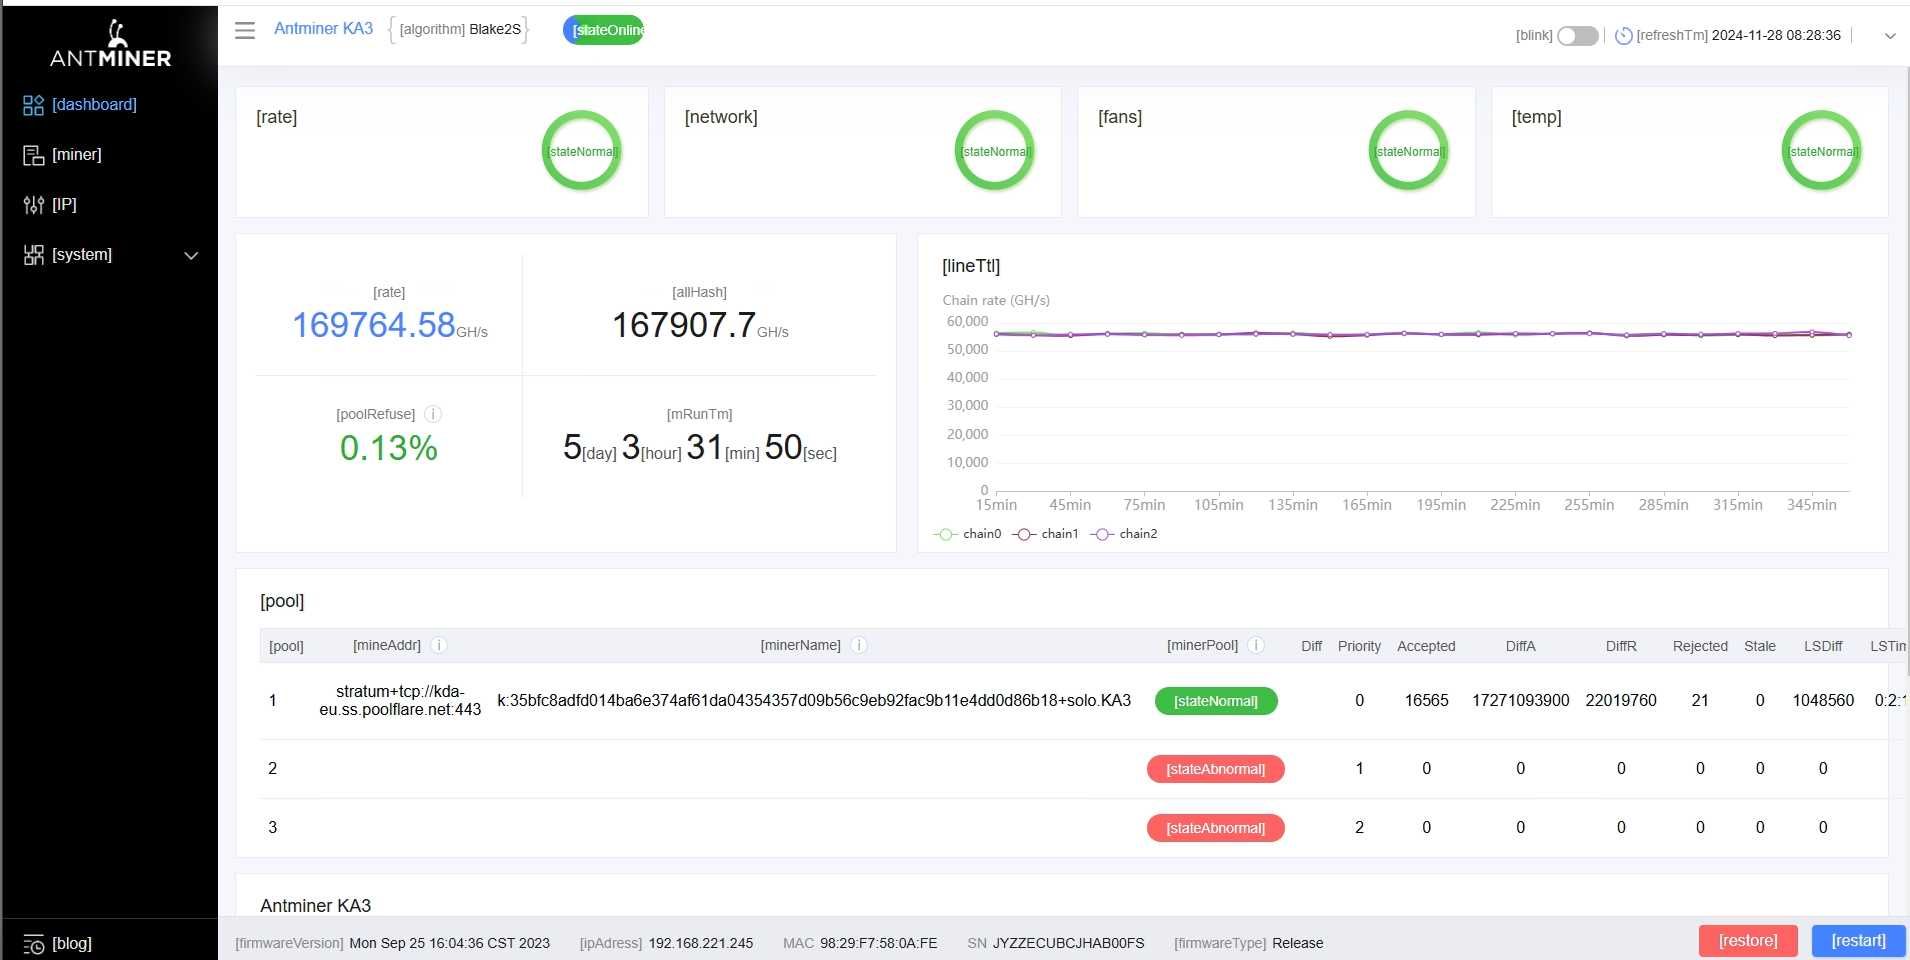The height and width of the screenshot is (960, 1910).
Task: Click the dashboard grid icon
Action: (34, 105)
